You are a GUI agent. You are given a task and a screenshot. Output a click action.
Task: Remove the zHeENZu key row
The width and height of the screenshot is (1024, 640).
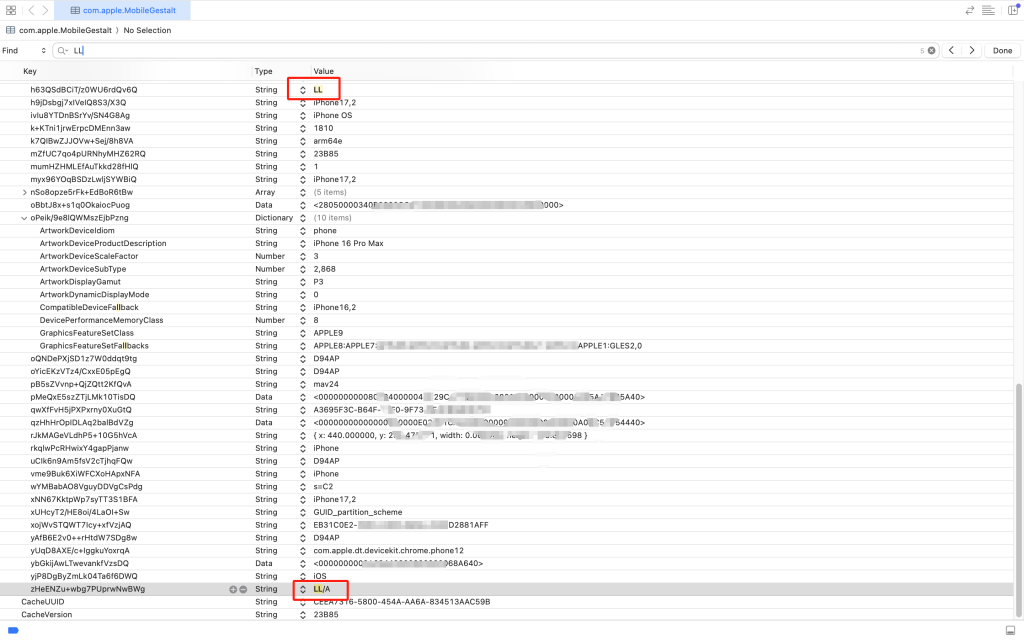pos(242,589)
